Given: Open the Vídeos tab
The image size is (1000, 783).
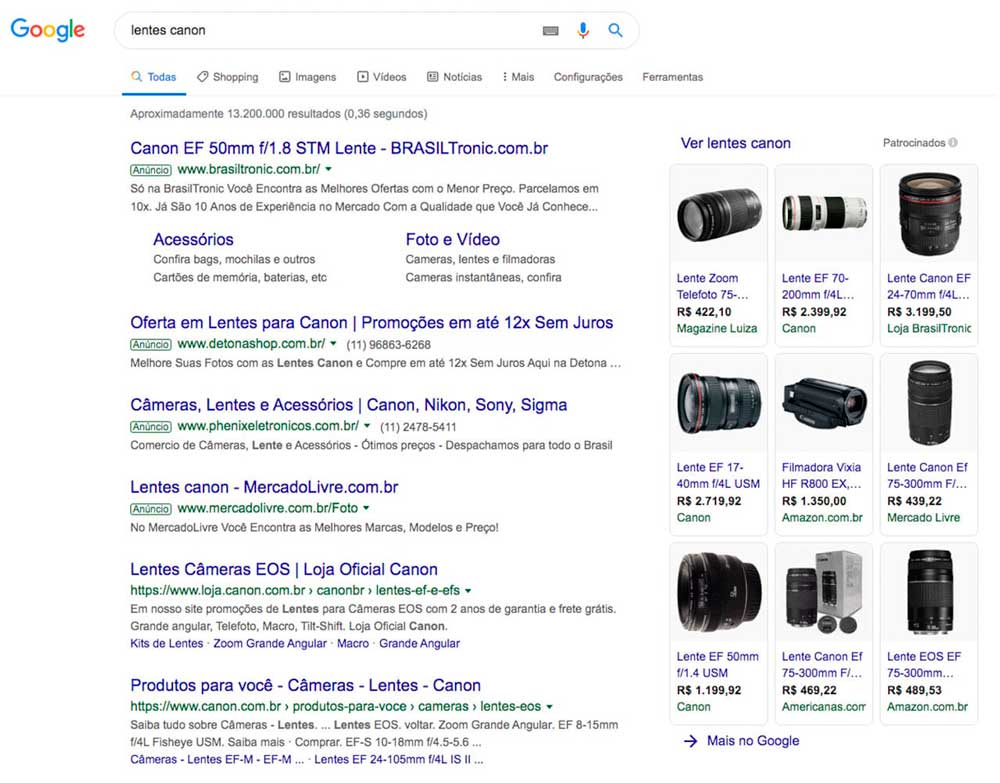Looking at the screenshot, I should 381,77.
